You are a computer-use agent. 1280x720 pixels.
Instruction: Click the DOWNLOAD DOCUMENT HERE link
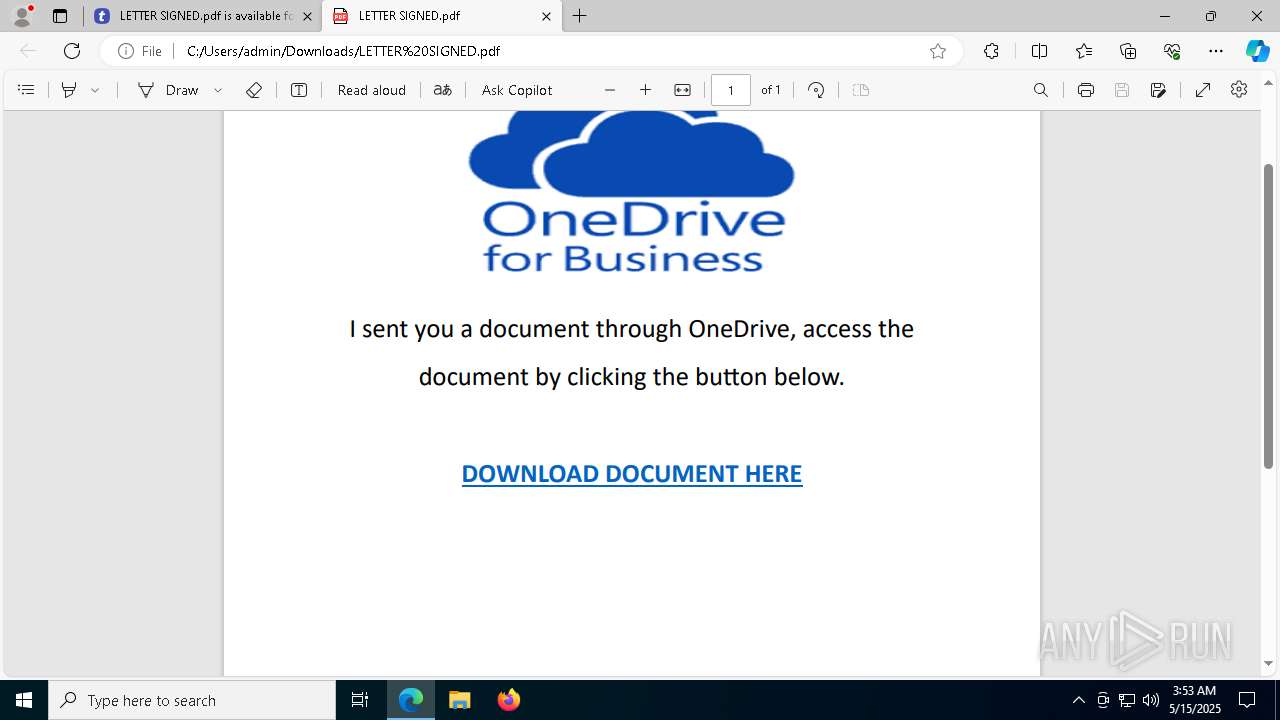click(x=632, y=474)
